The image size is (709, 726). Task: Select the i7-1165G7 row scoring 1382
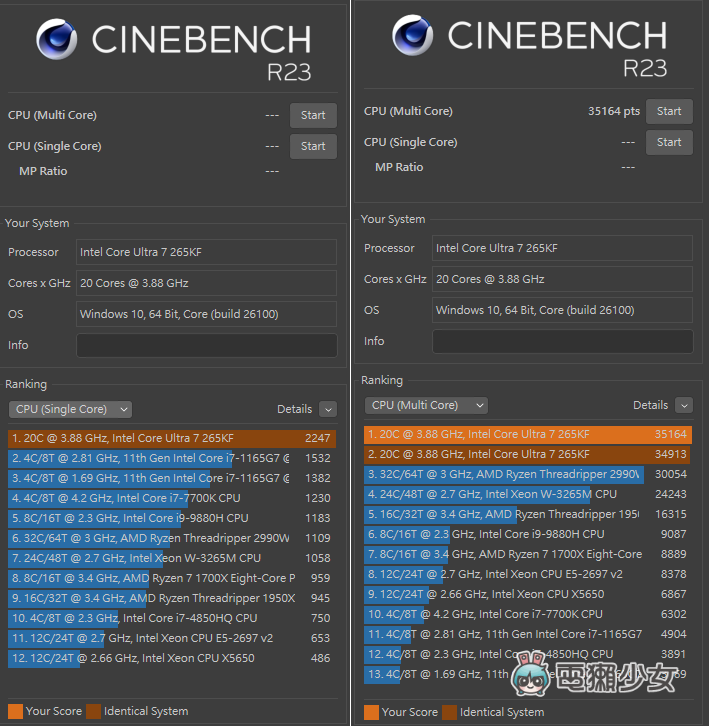coord(171,478)
